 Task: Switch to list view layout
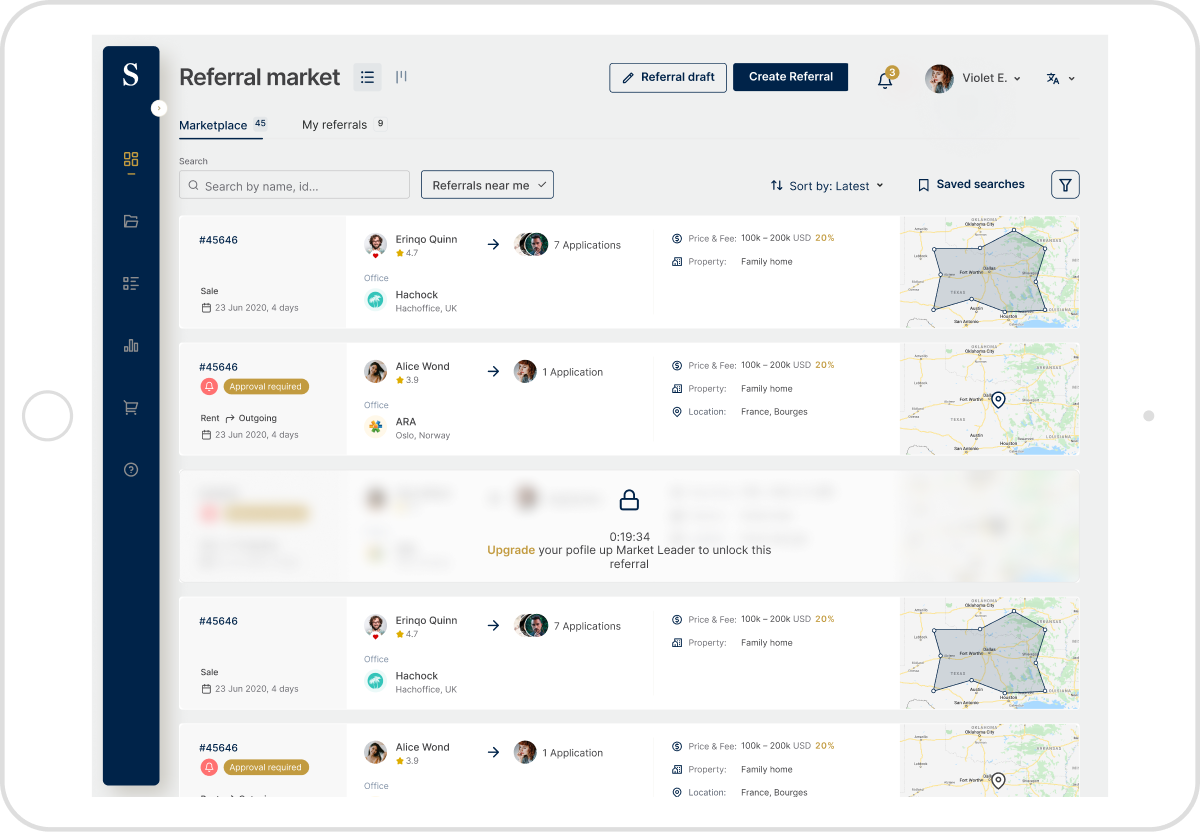[x=367, y=77]
